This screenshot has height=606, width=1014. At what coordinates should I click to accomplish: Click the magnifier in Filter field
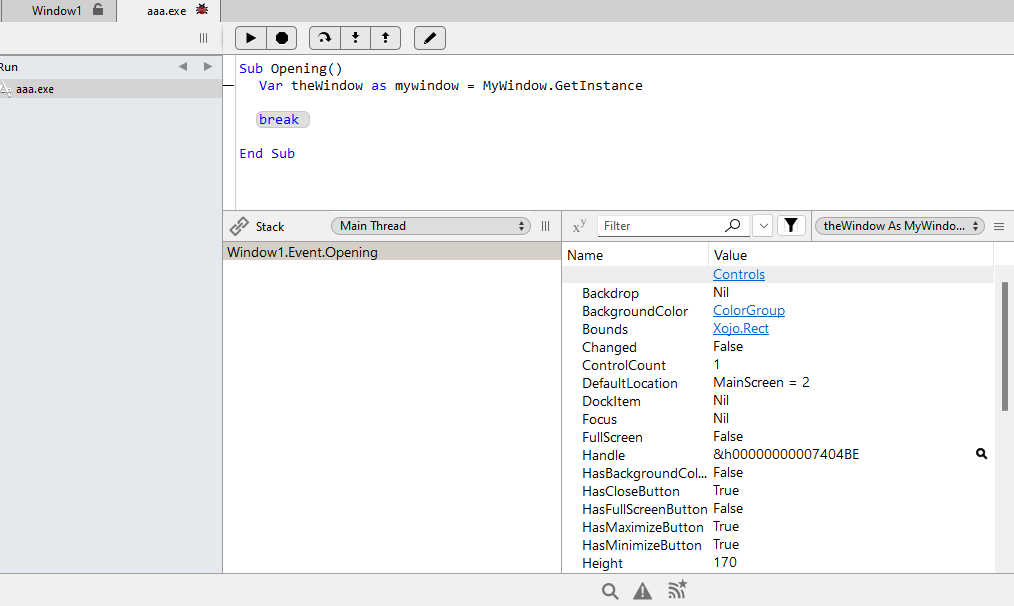pyautogui.click(x=733, y=225)
